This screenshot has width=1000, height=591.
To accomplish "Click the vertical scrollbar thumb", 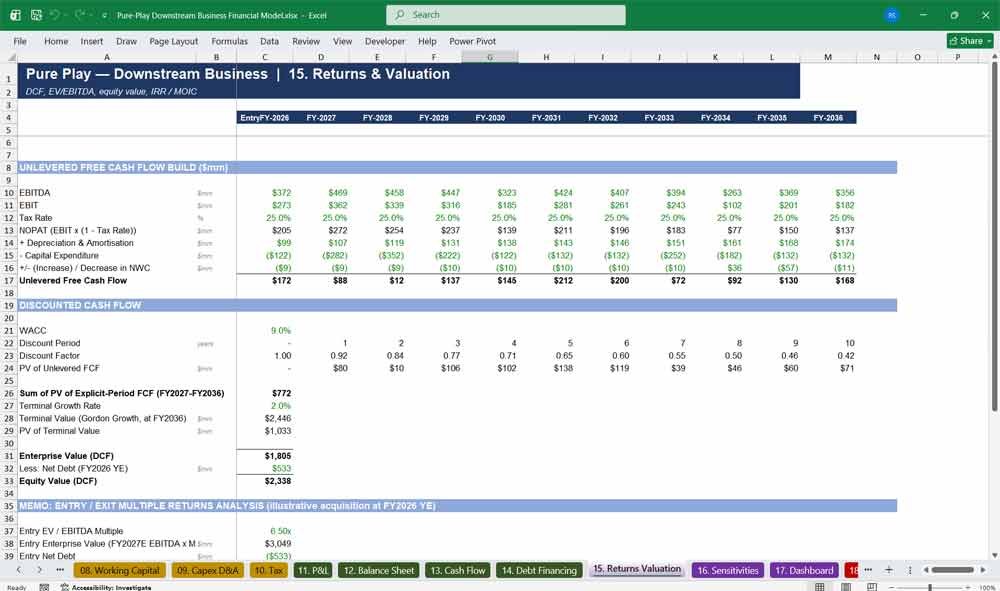I will (994, 236).
